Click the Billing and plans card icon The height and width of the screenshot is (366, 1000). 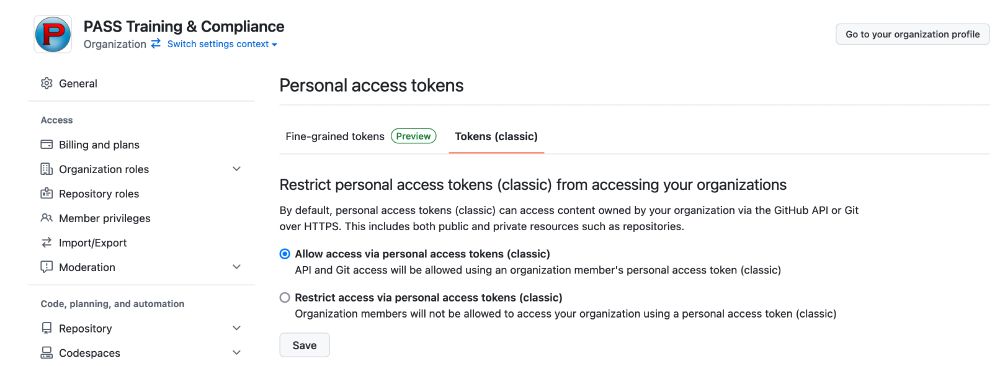[x=46, y=145]
